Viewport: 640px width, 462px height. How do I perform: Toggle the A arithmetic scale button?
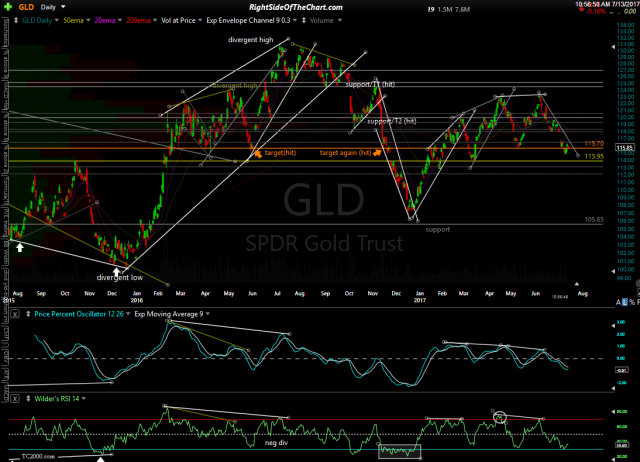618,302
